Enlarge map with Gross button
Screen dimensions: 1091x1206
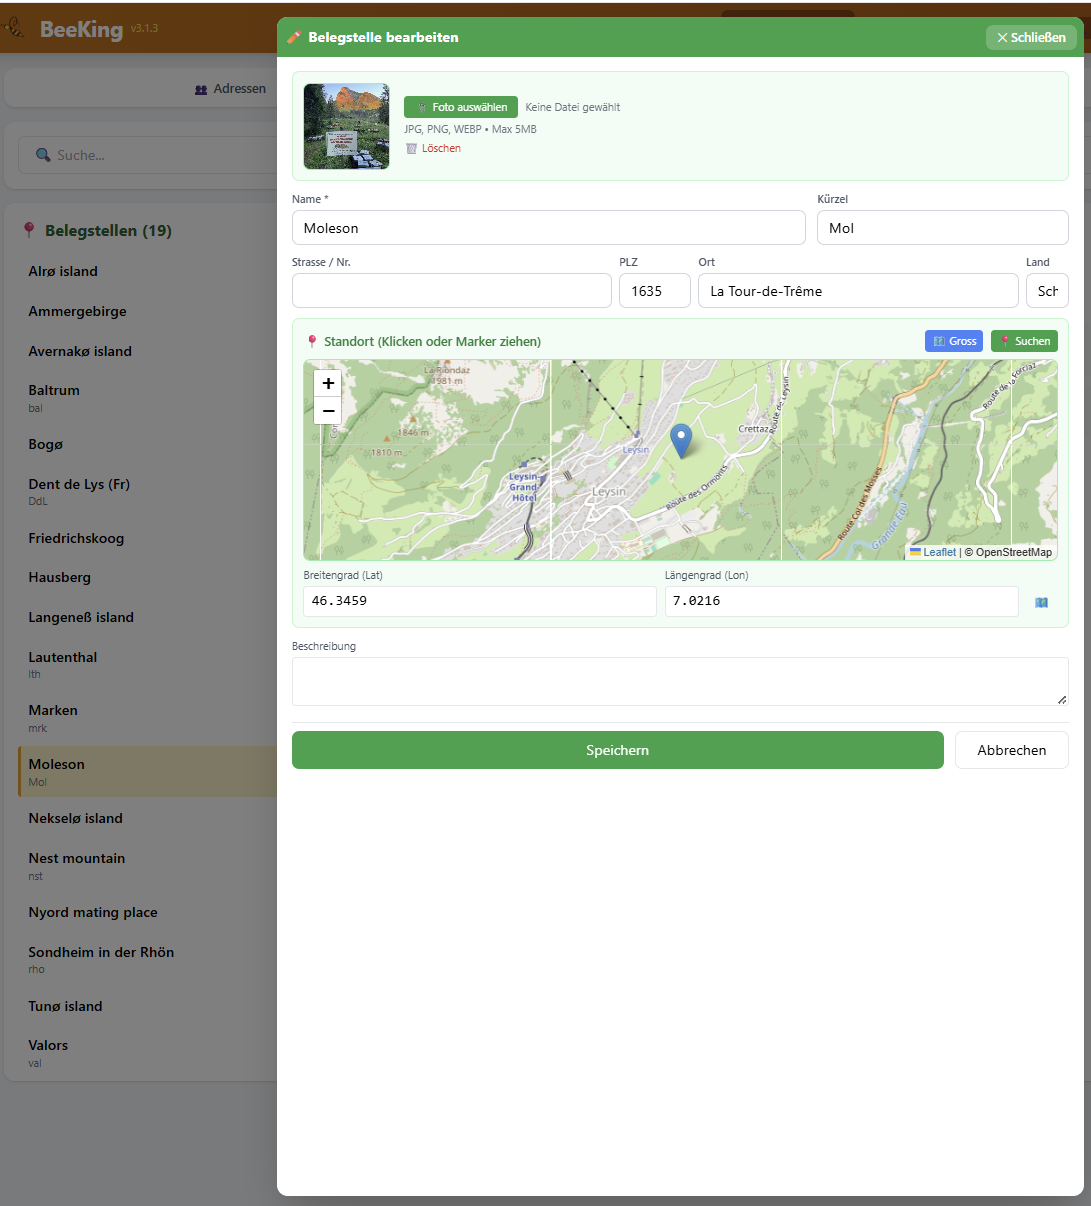tap(954, 341)
